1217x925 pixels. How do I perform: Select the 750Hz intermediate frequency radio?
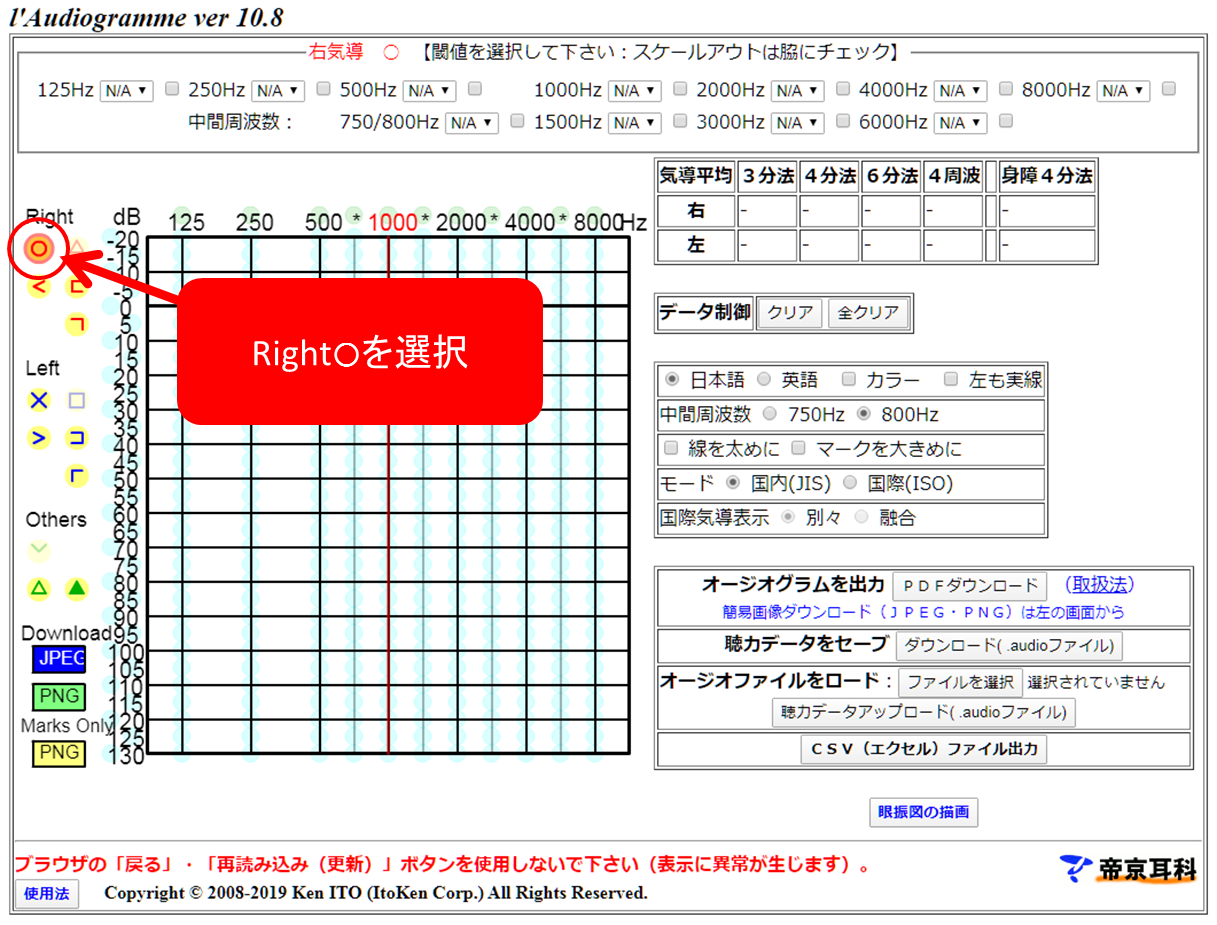point(769,413)
